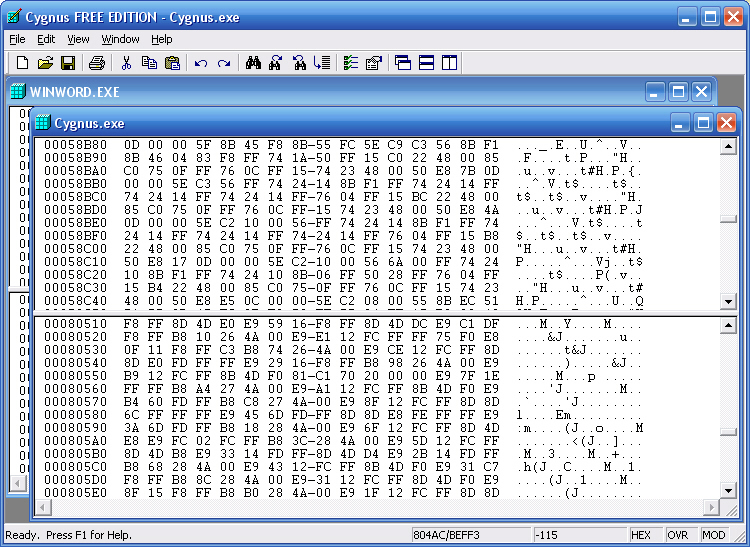Image resolution: width=750 pixels, height=547 pixels.
Task: Undo the last edit with the undo arrow
Action: click(x=201, y=63)
